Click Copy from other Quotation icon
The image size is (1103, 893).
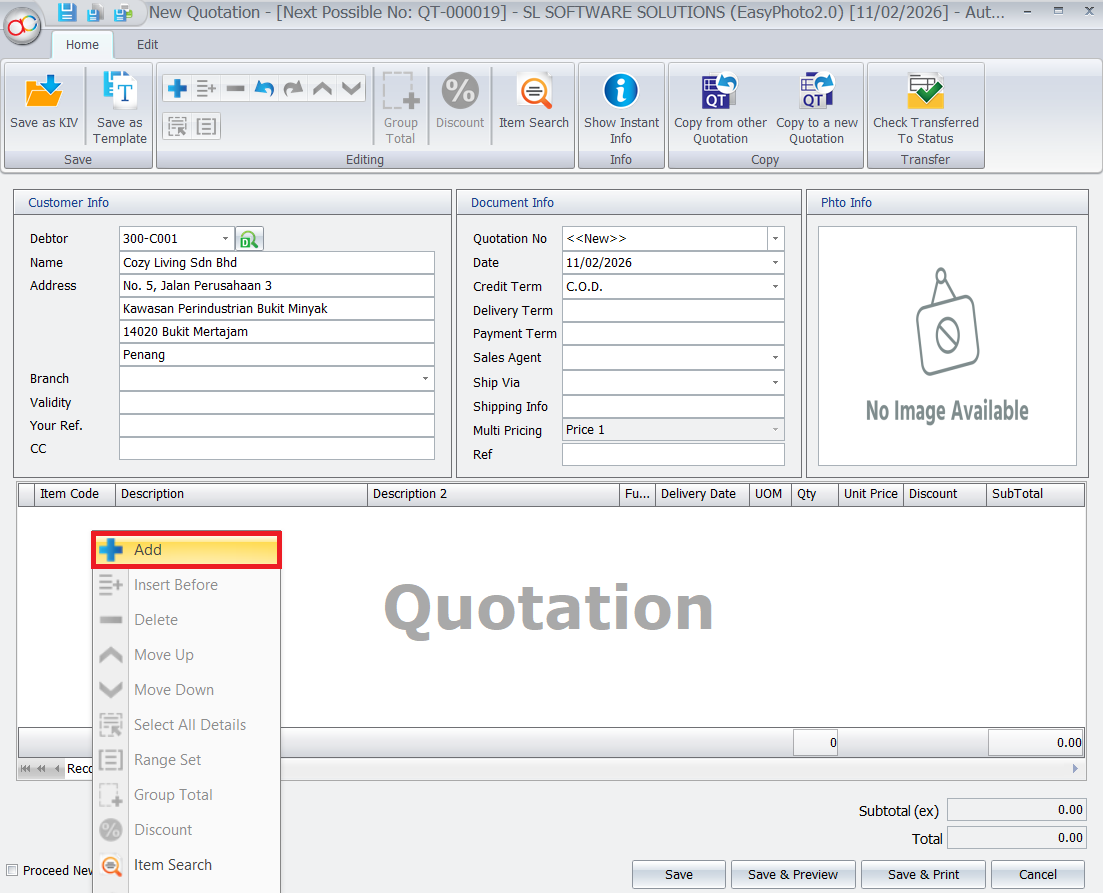pos(720,93)
